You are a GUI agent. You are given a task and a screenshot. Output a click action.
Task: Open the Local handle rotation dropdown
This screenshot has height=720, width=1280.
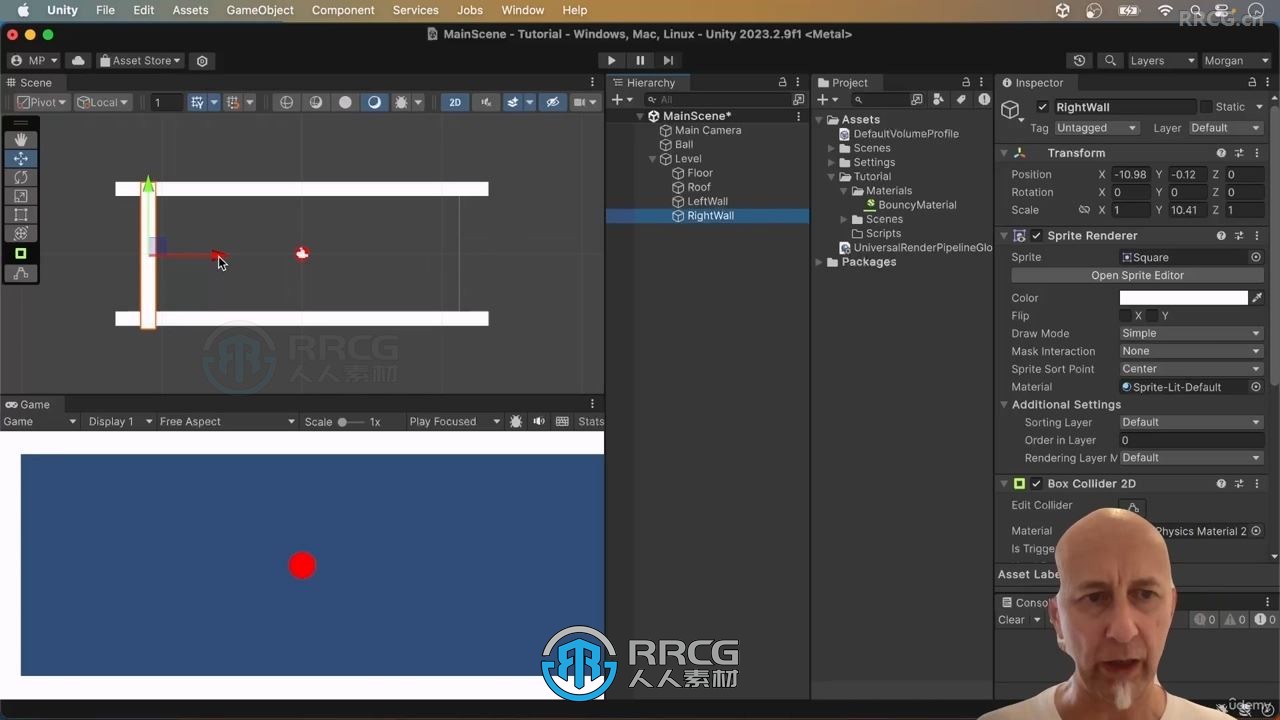point(104,102)
